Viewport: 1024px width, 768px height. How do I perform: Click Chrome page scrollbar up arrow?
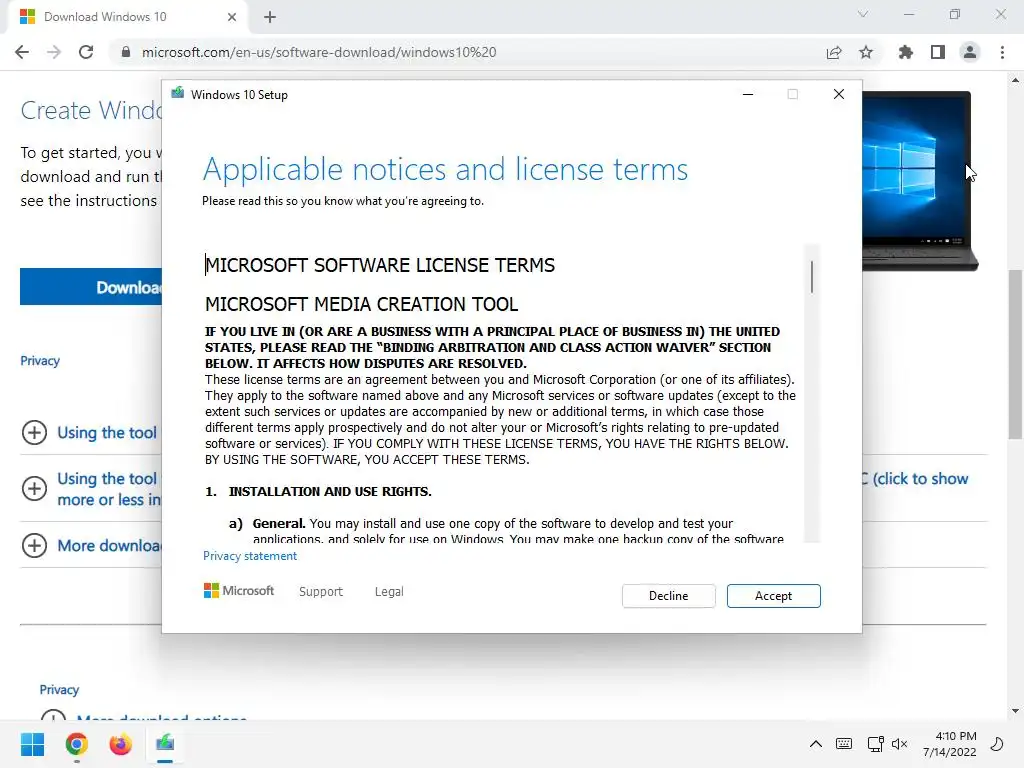tap(1015, 80)
